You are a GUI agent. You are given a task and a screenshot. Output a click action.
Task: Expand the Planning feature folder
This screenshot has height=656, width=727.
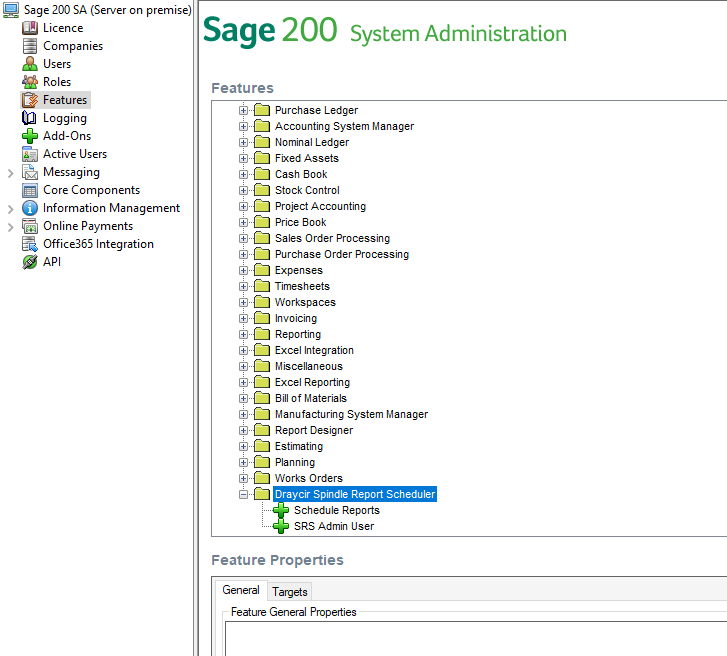click(x=243, y=462)
